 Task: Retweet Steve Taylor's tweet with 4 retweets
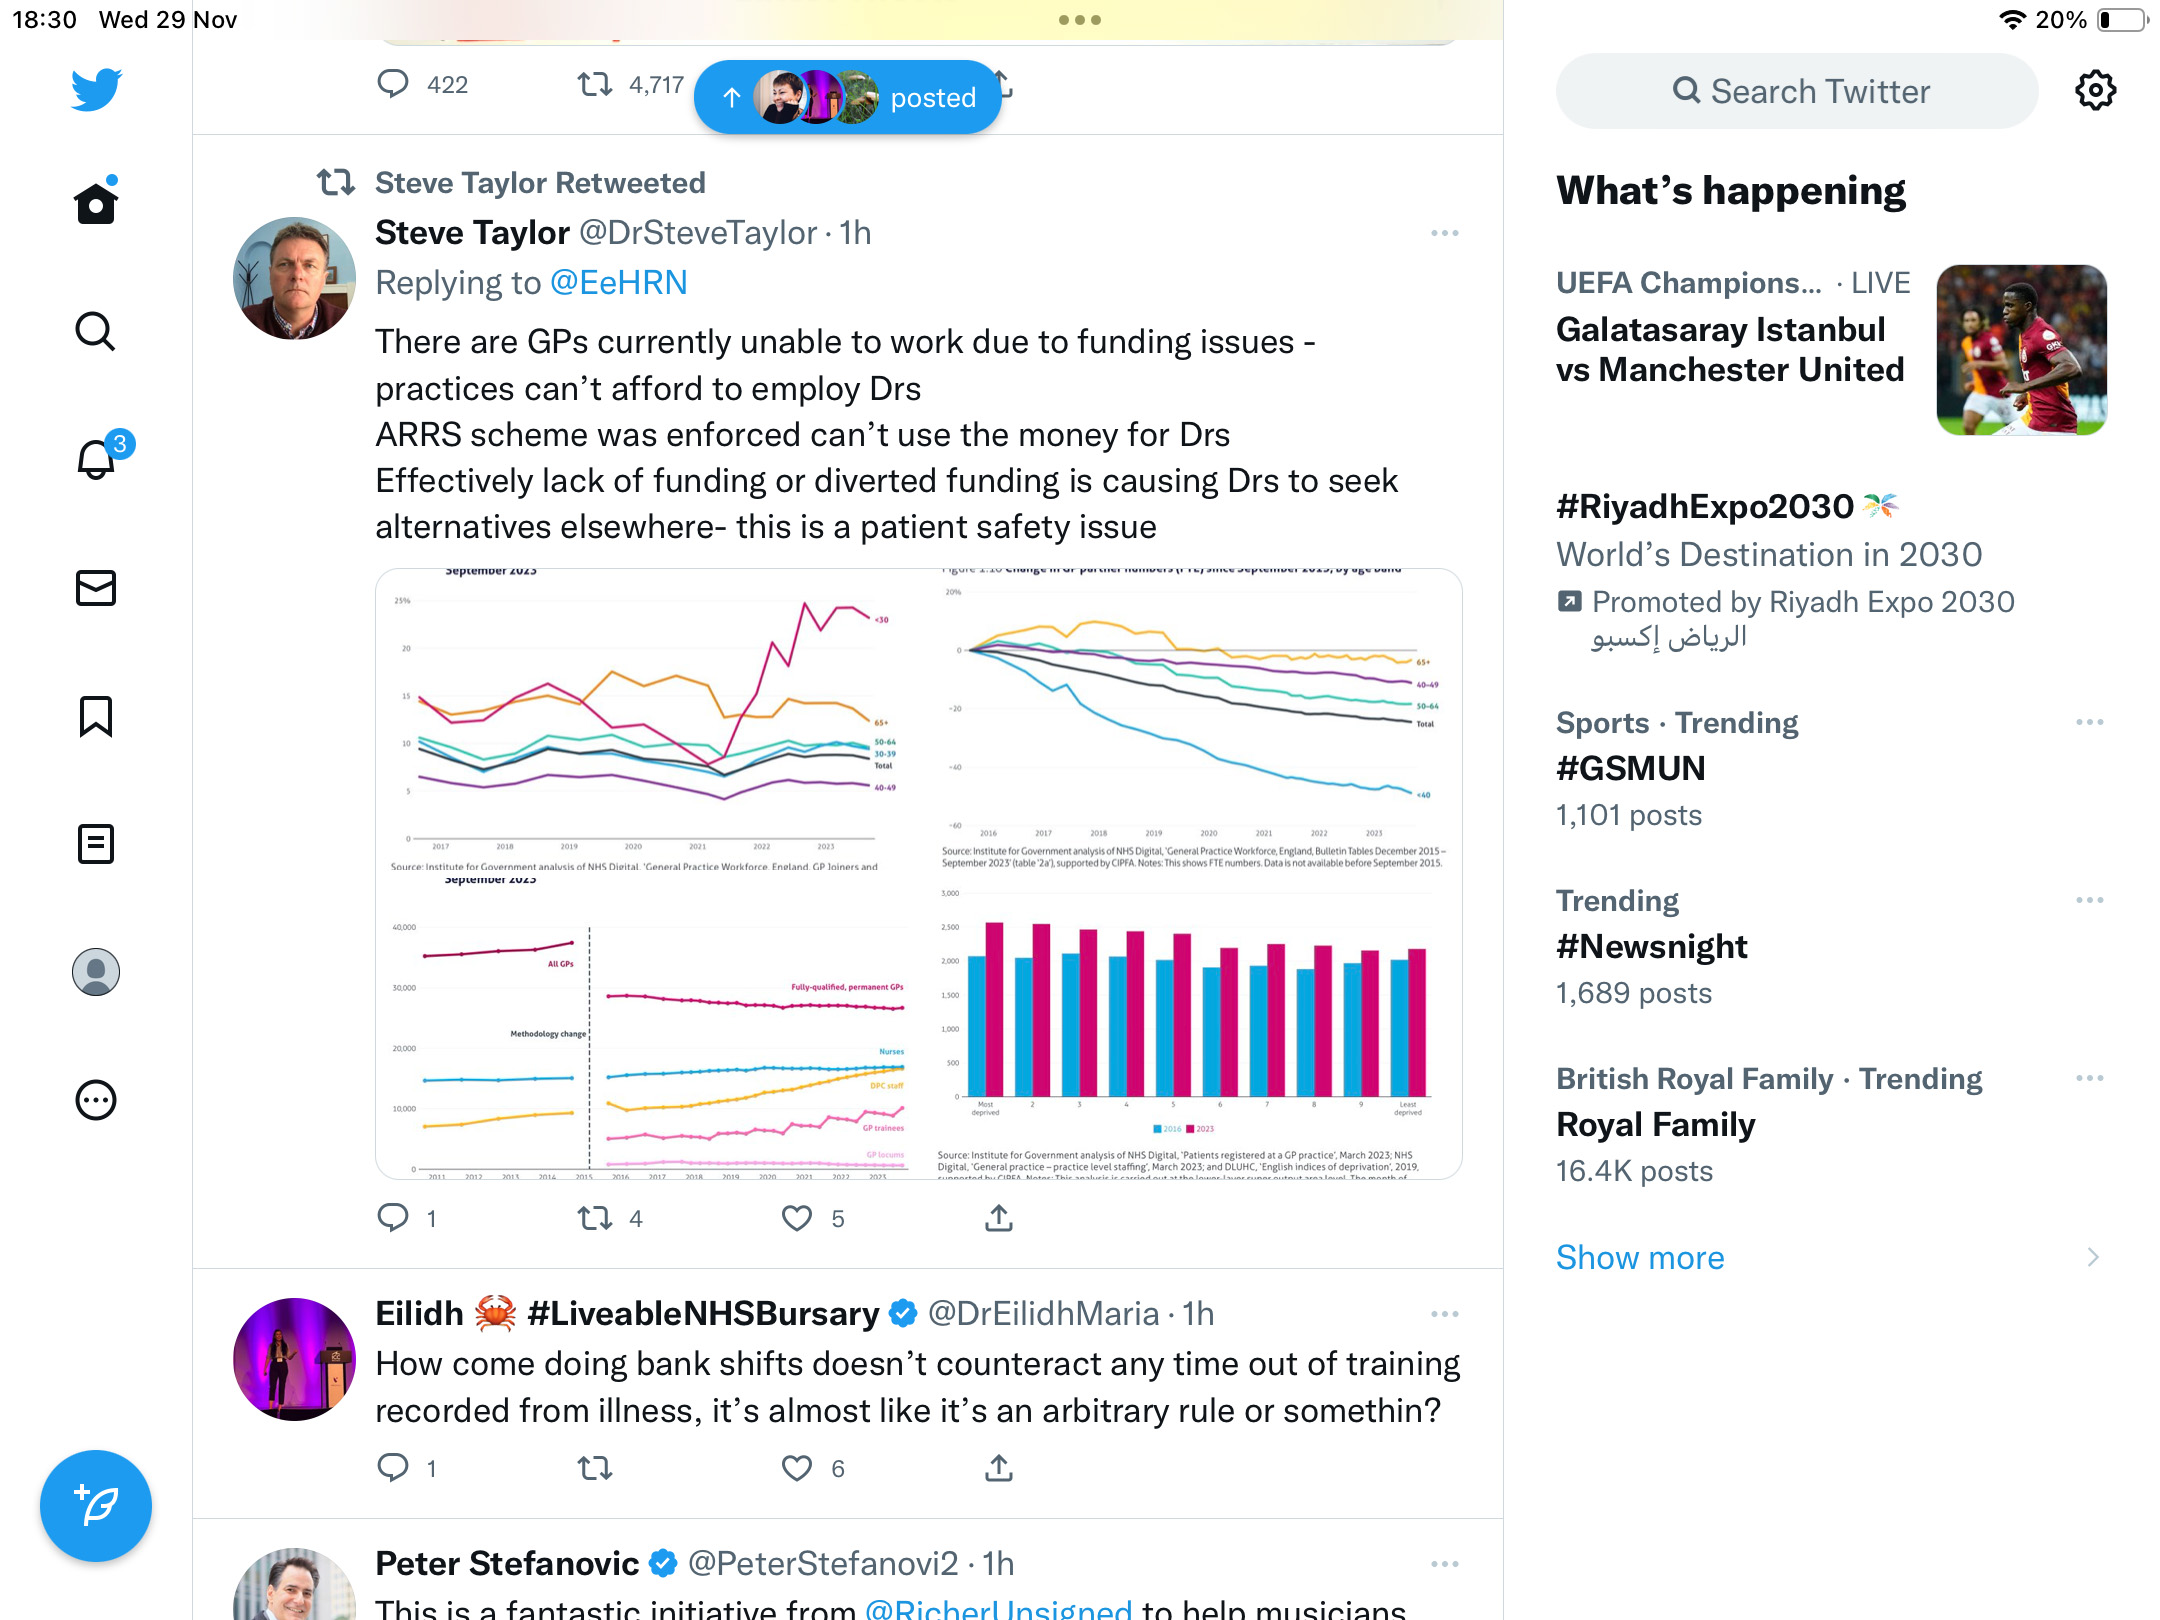595,1218
